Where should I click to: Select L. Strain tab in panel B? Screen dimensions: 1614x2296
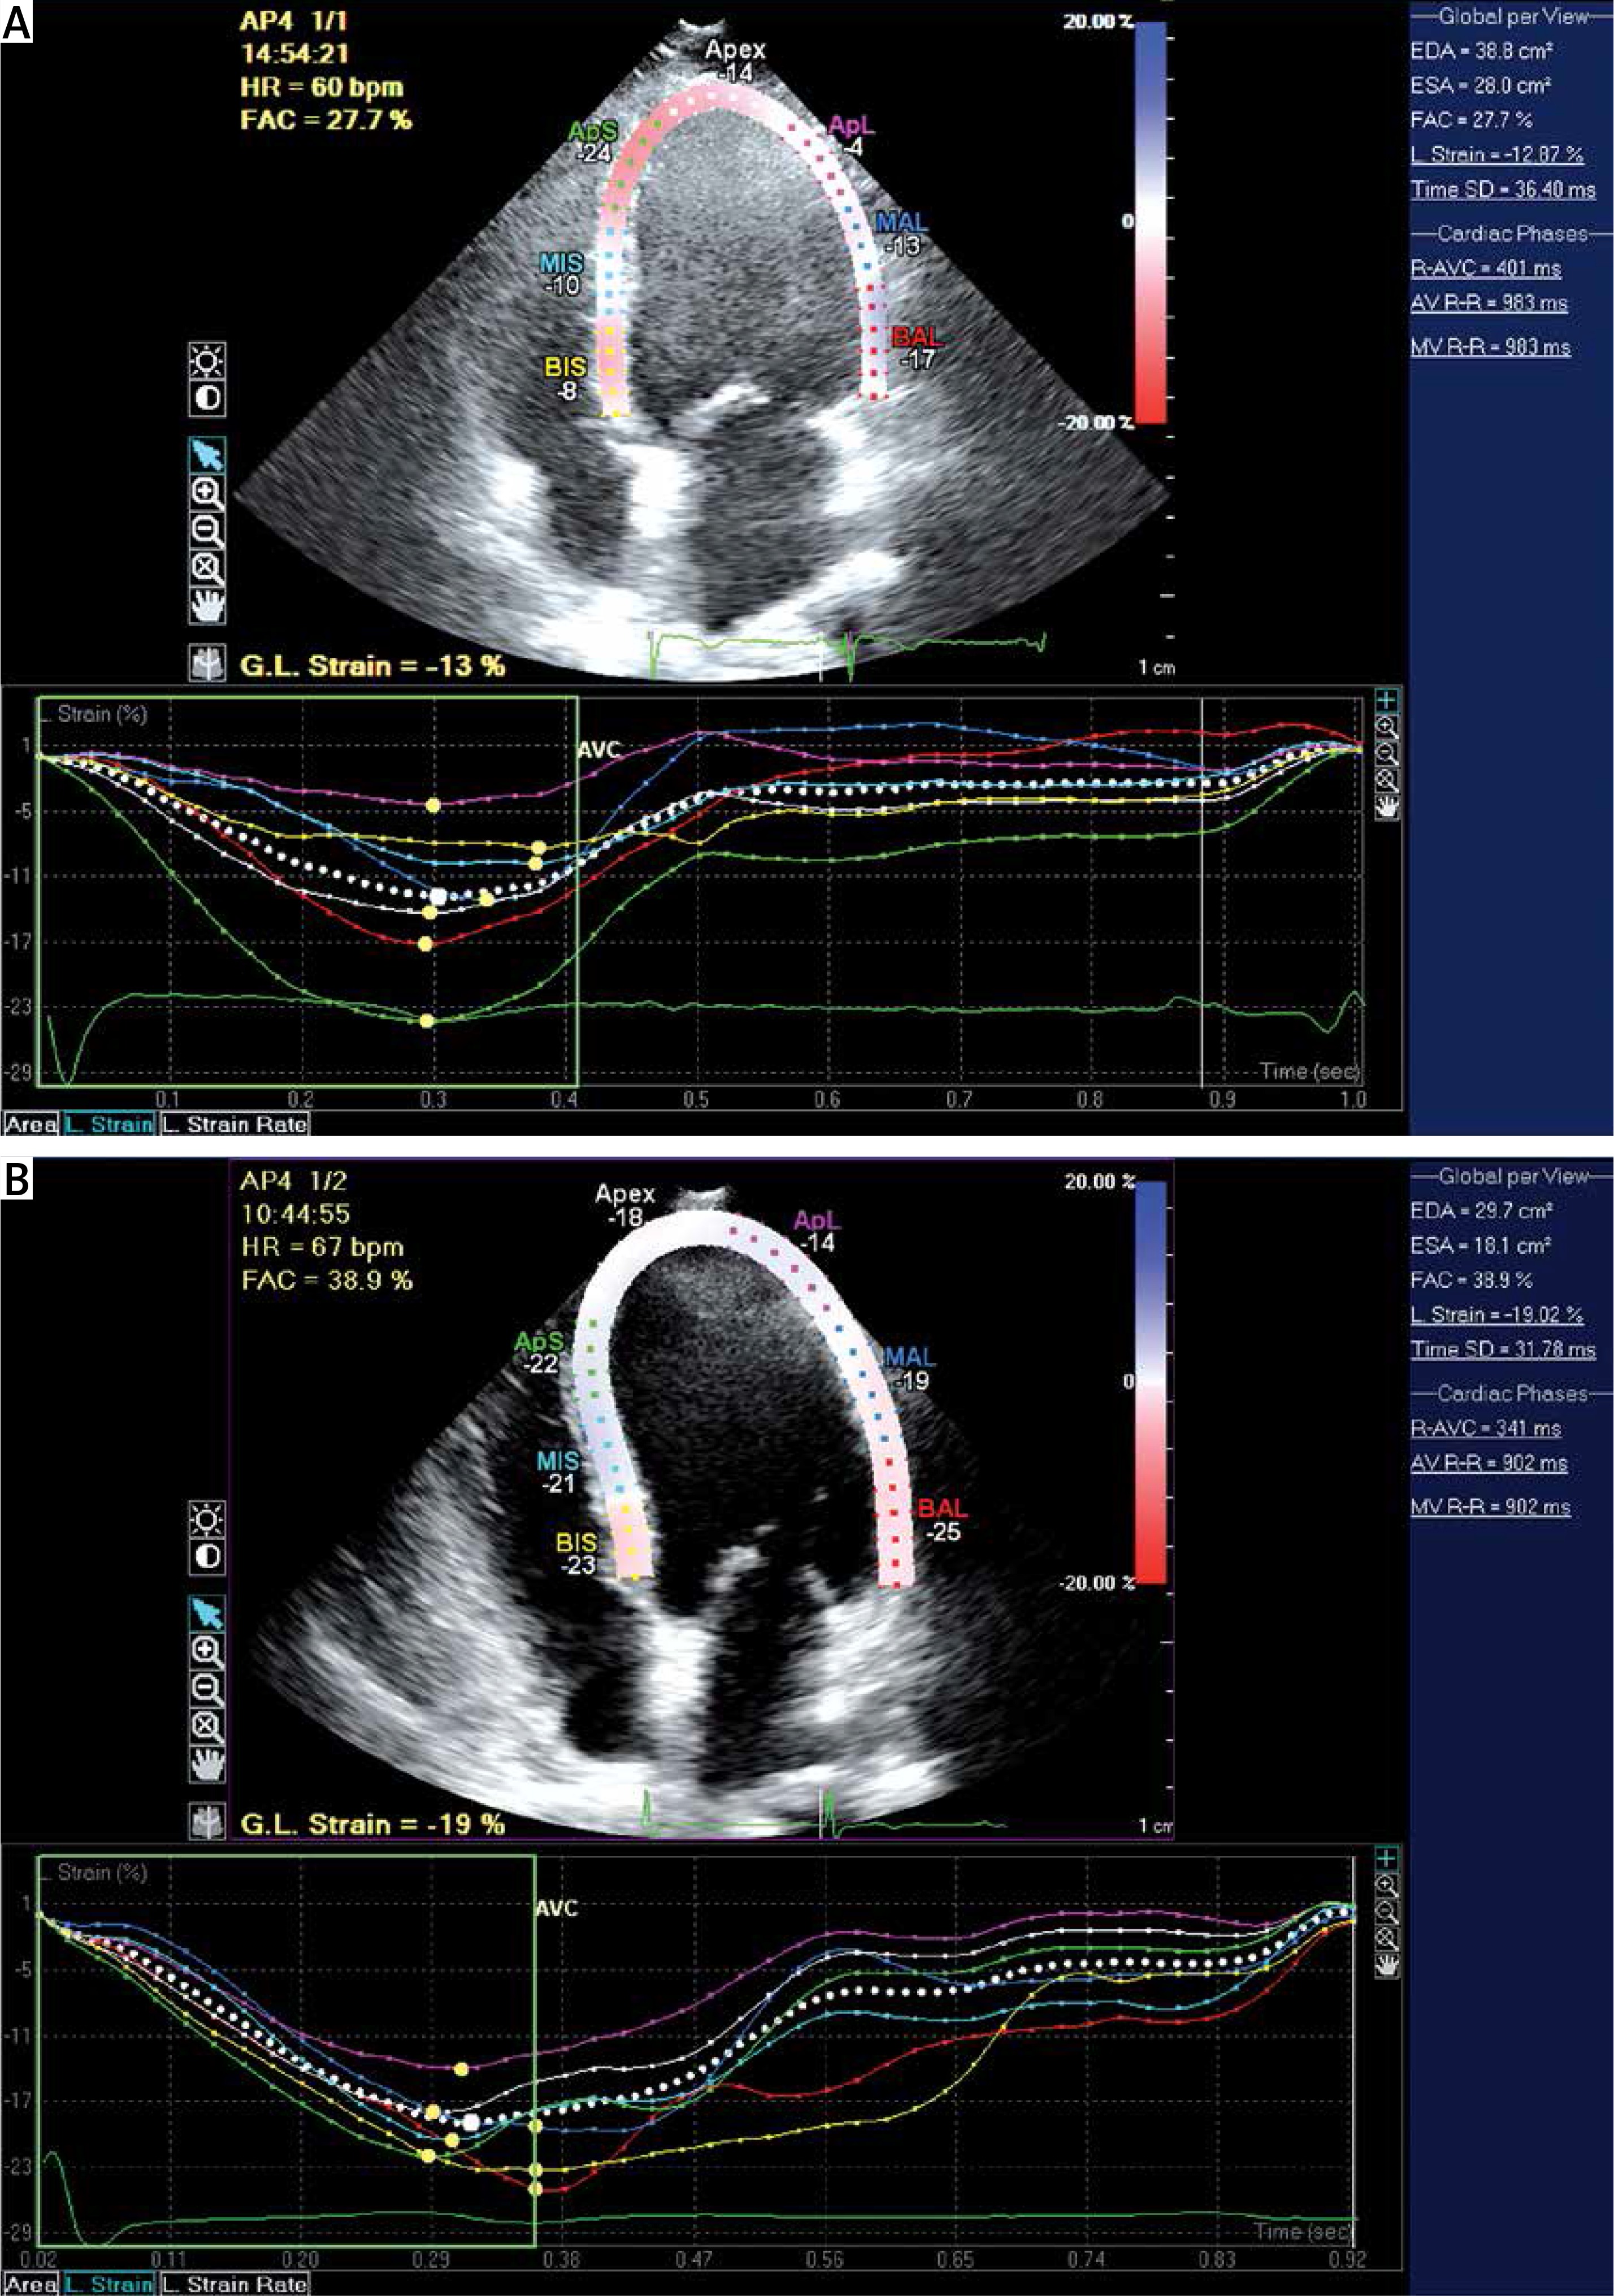[109, 2284]
